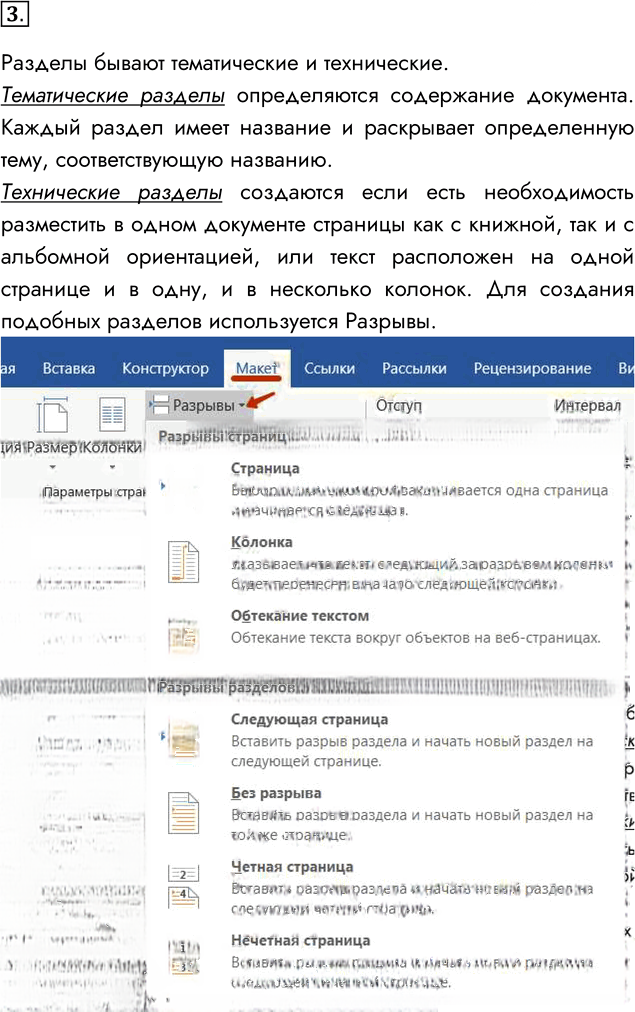This screenshot has height=1012, width=635.
Task: Click the Обтекание текстом icon
Action: tap(183, 635)
